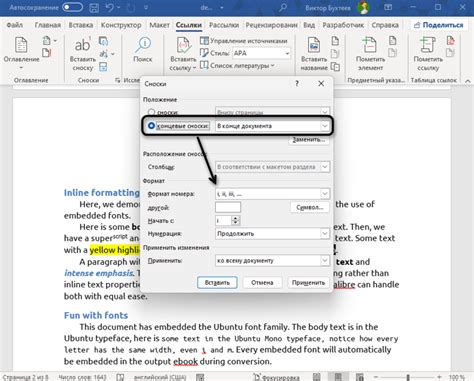Image resolution: width=474 pixels, height=381 pixels.
Task: Click the zoom in plus button
Action: (x=440, y=377)
